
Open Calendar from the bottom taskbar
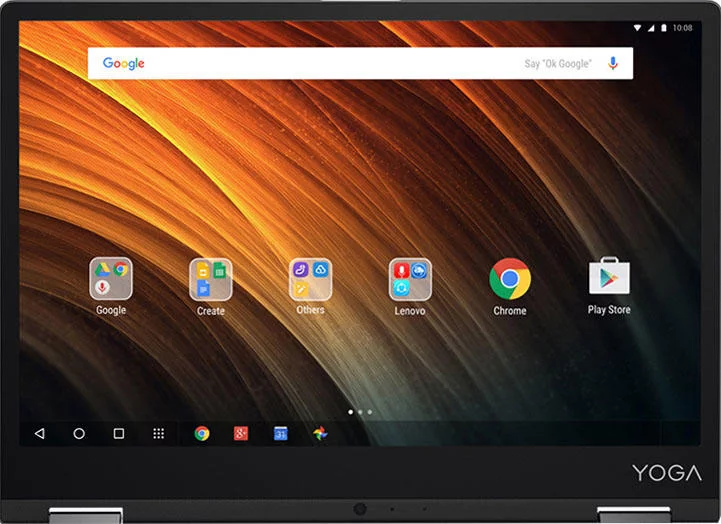pyautogui.click(x=280, y=433)
